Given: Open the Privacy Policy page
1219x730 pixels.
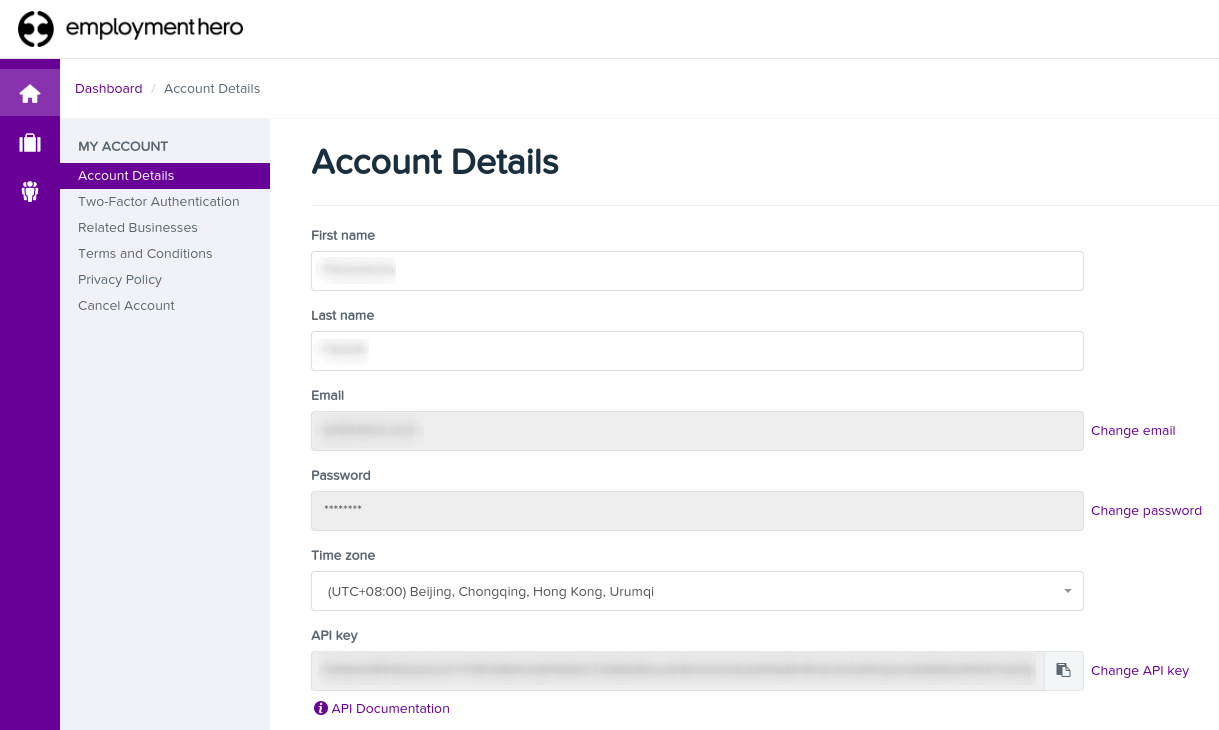Looking at the screenshot, I should 119,279.
